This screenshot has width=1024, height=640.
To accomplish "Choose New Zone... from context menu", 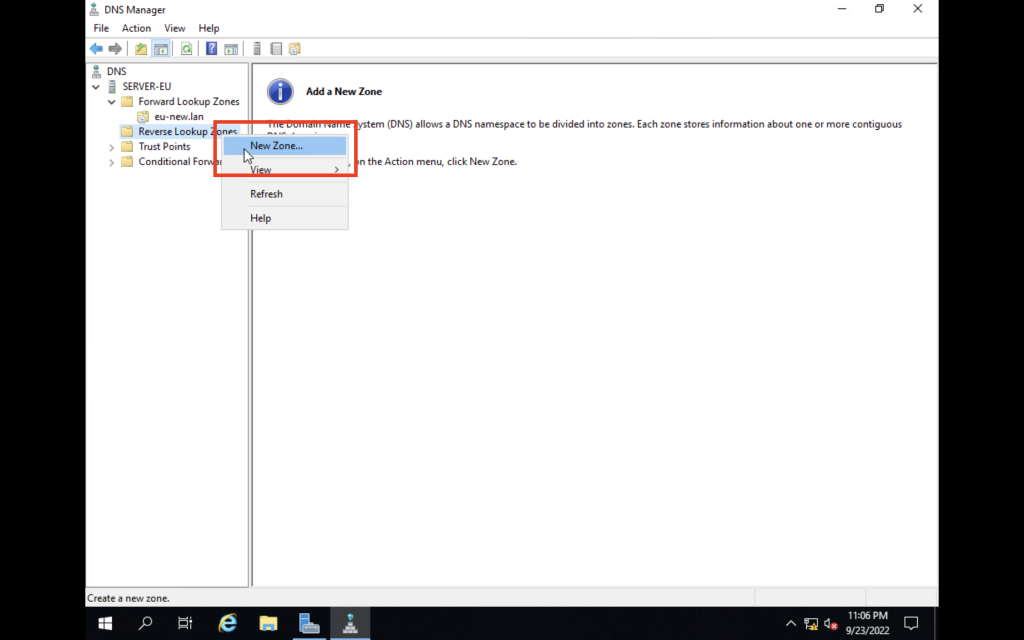I will pos(285,146).
